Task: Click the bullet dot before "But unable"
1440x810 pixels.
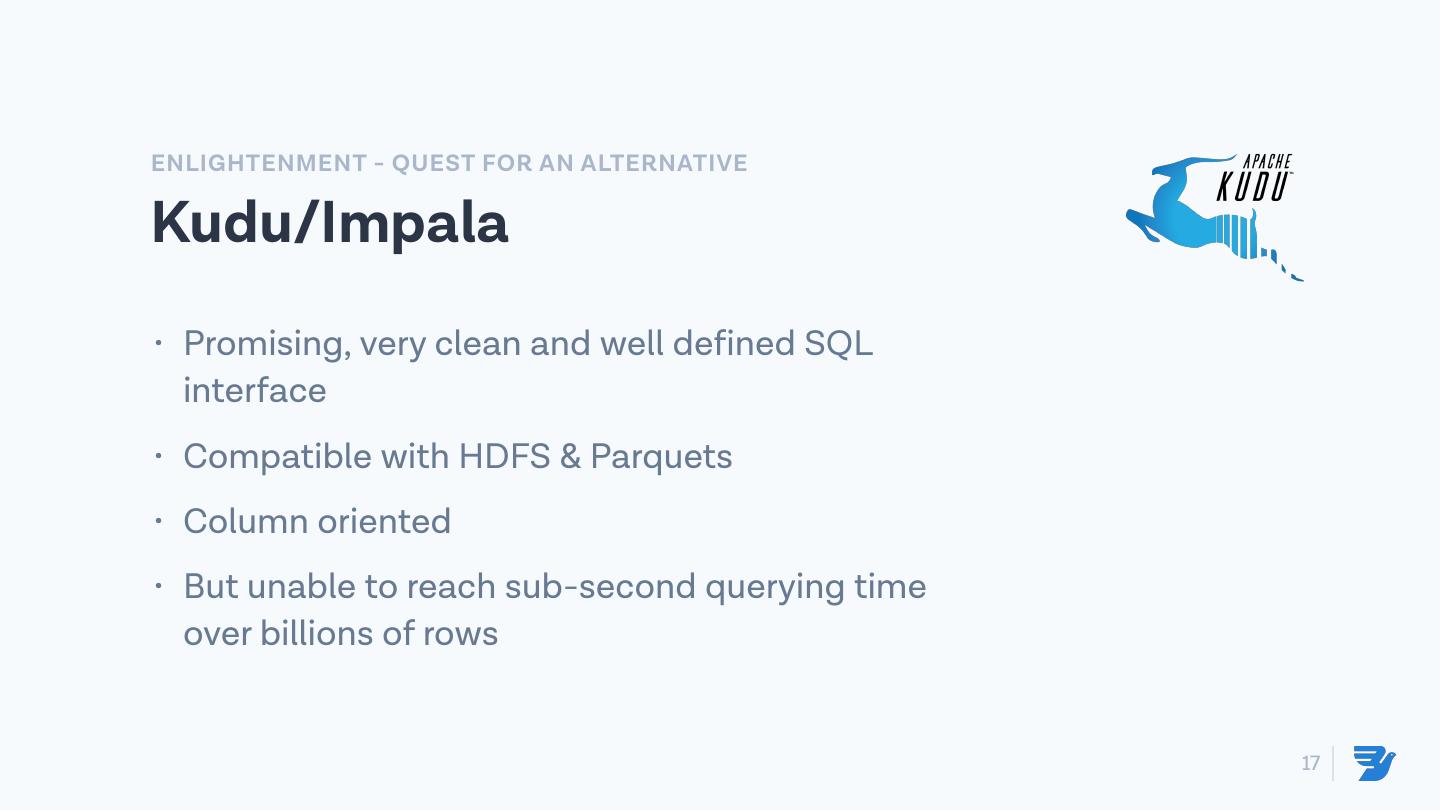Action: click(x=158, y=587)
